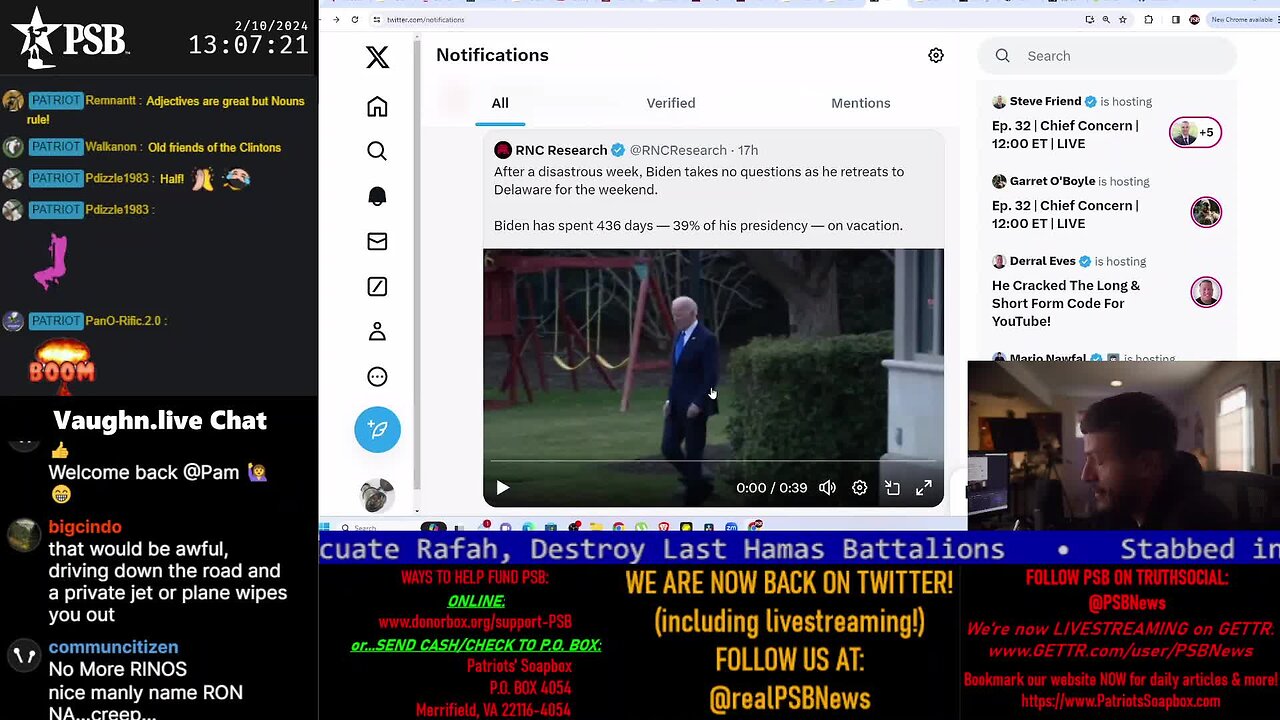Open Derral Eves host name
The width and height of the screenshot is (1280, 720).
point(1042,261)
